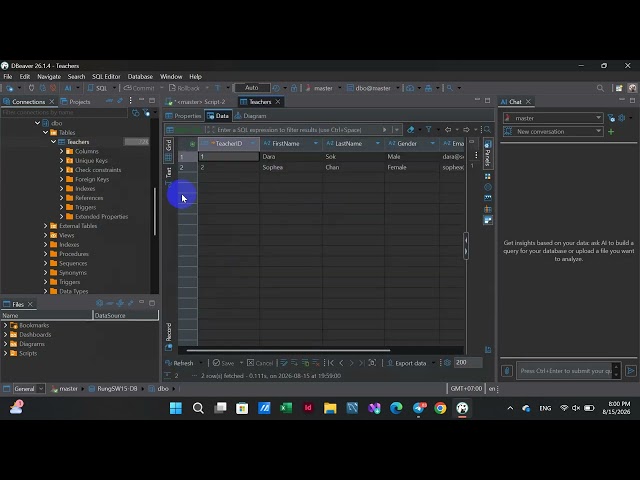Open the master active database selector

pos(322,88)
